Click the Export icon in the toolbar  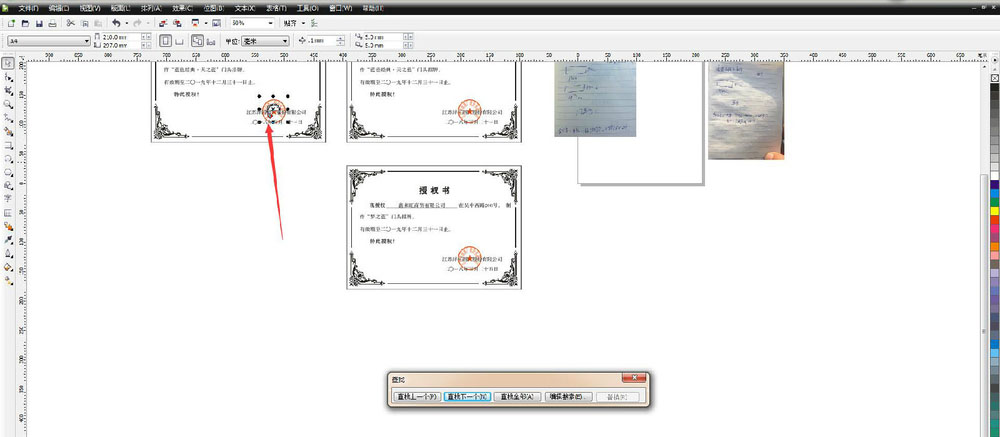click(x=177, y=23)
